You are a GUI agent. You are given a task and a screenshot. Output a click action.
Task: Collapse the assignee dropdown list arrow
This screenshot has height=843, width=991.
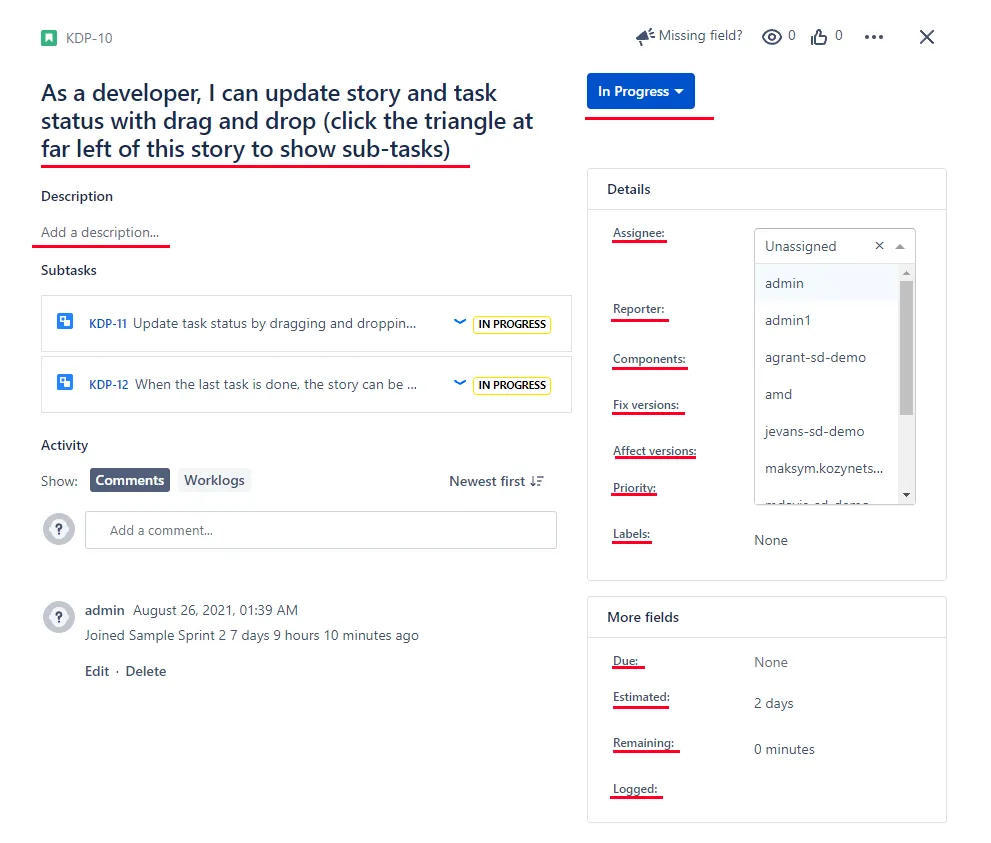900,246
